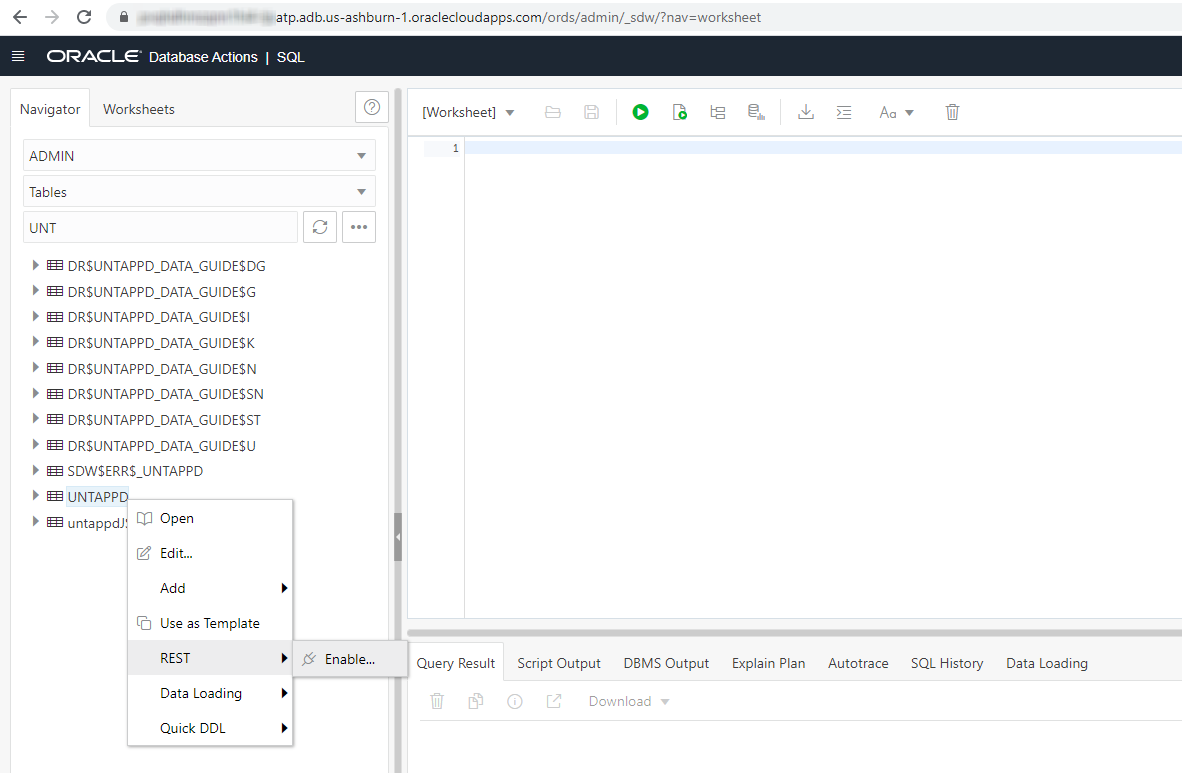1182x773 pixels.
Task: Open the [Worksheet] dropdown
Action: coord(468,112)
